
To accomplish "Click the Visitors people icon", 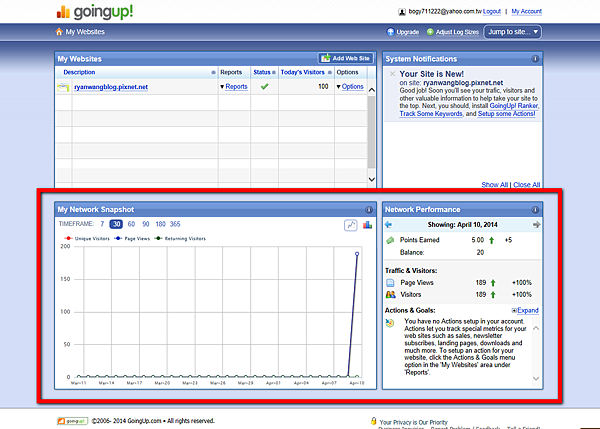I will pos(391,295).
